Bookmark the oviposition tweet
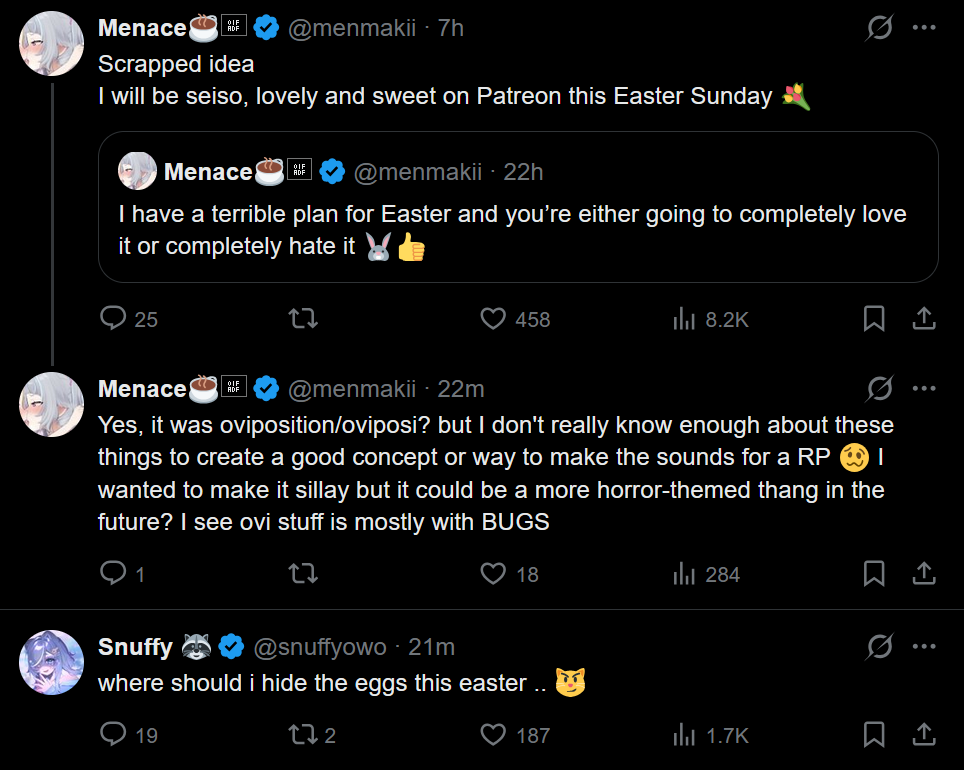Screen dimensions: 964x770 (873, 574)
